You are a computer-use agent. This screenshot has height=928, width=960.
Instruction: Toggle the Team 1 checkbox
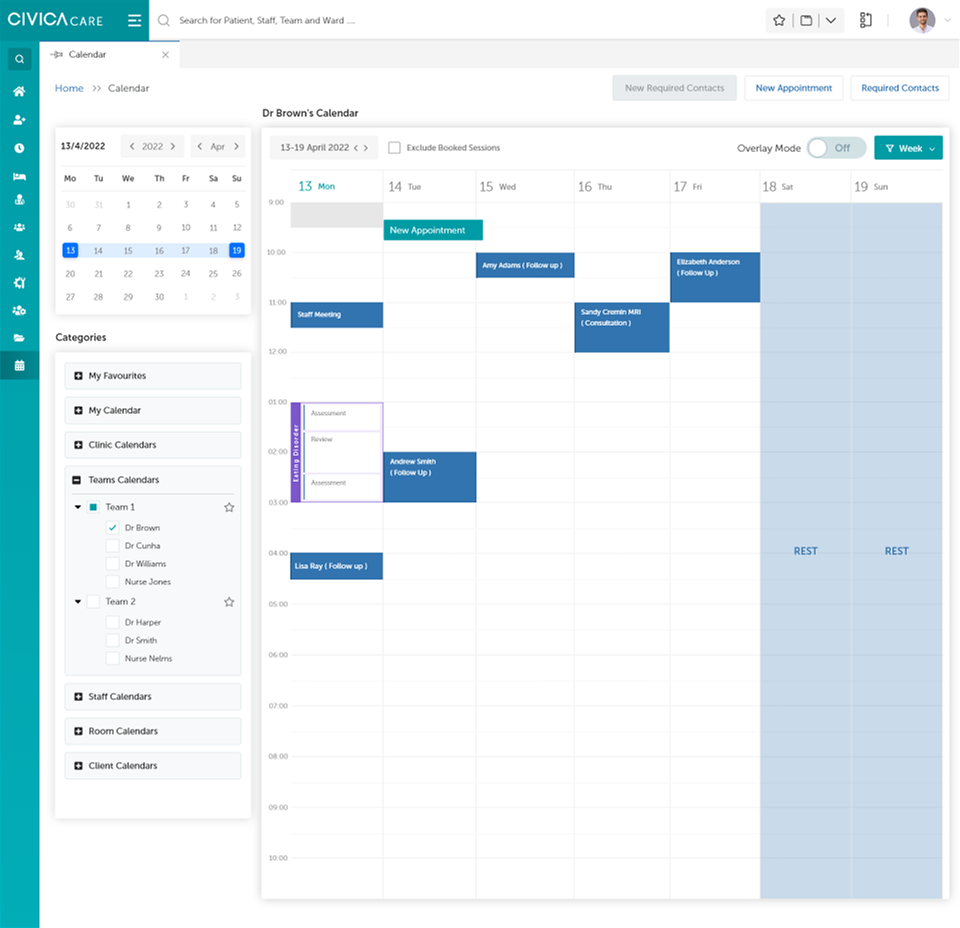click(x=93, y=507)
